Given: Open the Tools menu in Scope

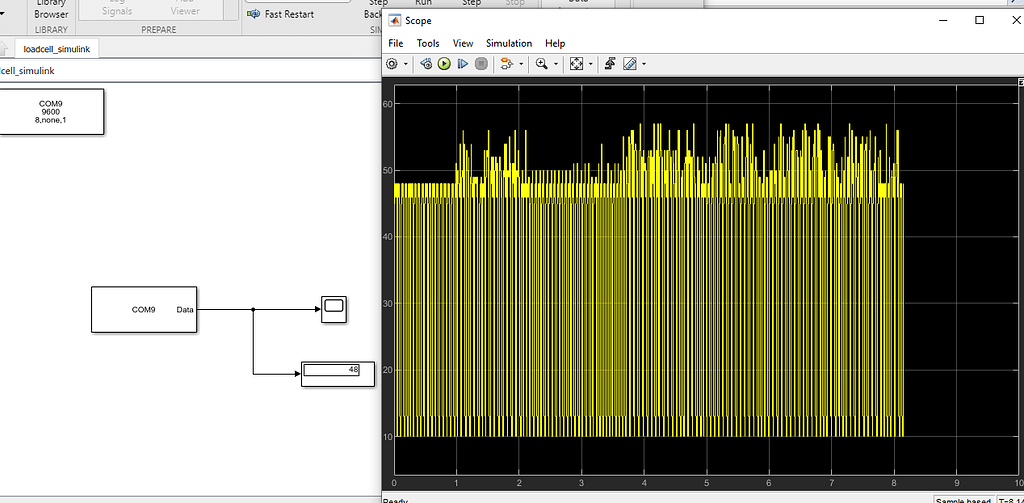Looking at the screenshot, I should pos(428,43).
